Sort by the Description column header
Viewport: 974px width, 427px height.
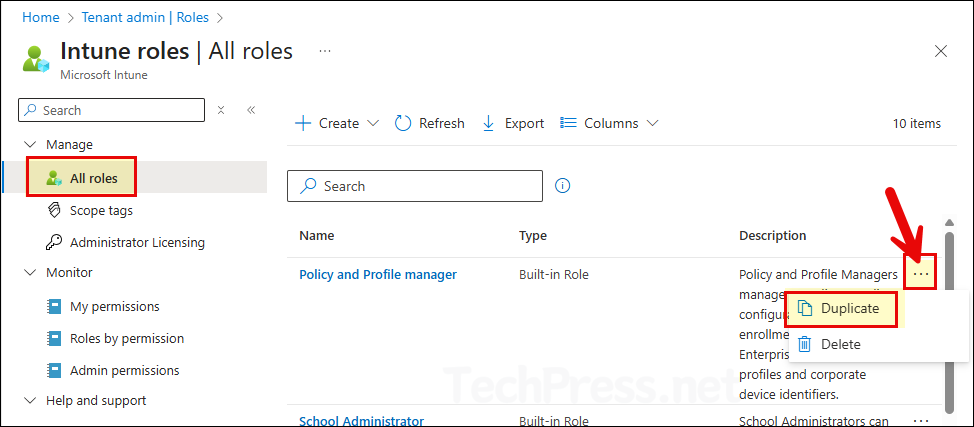click(x=772, y=236)
